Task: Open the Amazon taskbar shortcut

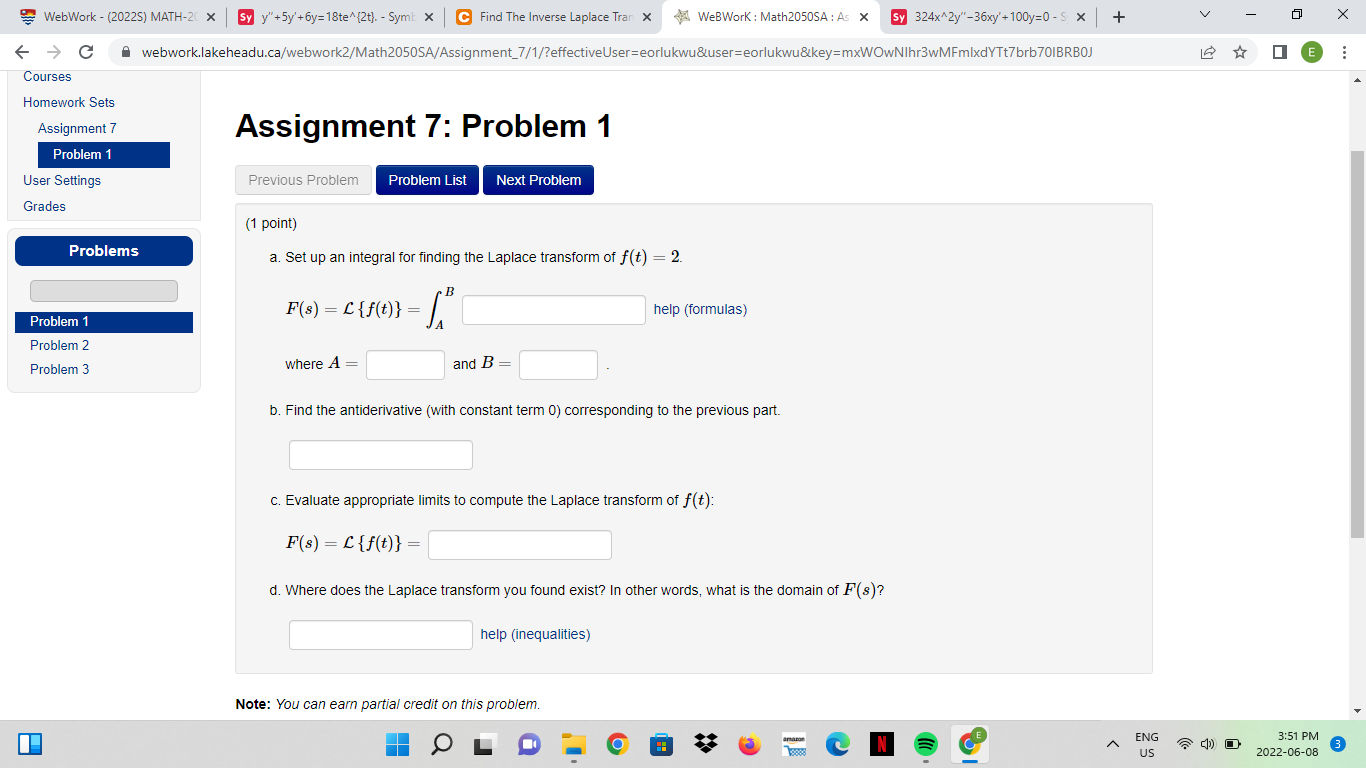Action: coord(795,744)
